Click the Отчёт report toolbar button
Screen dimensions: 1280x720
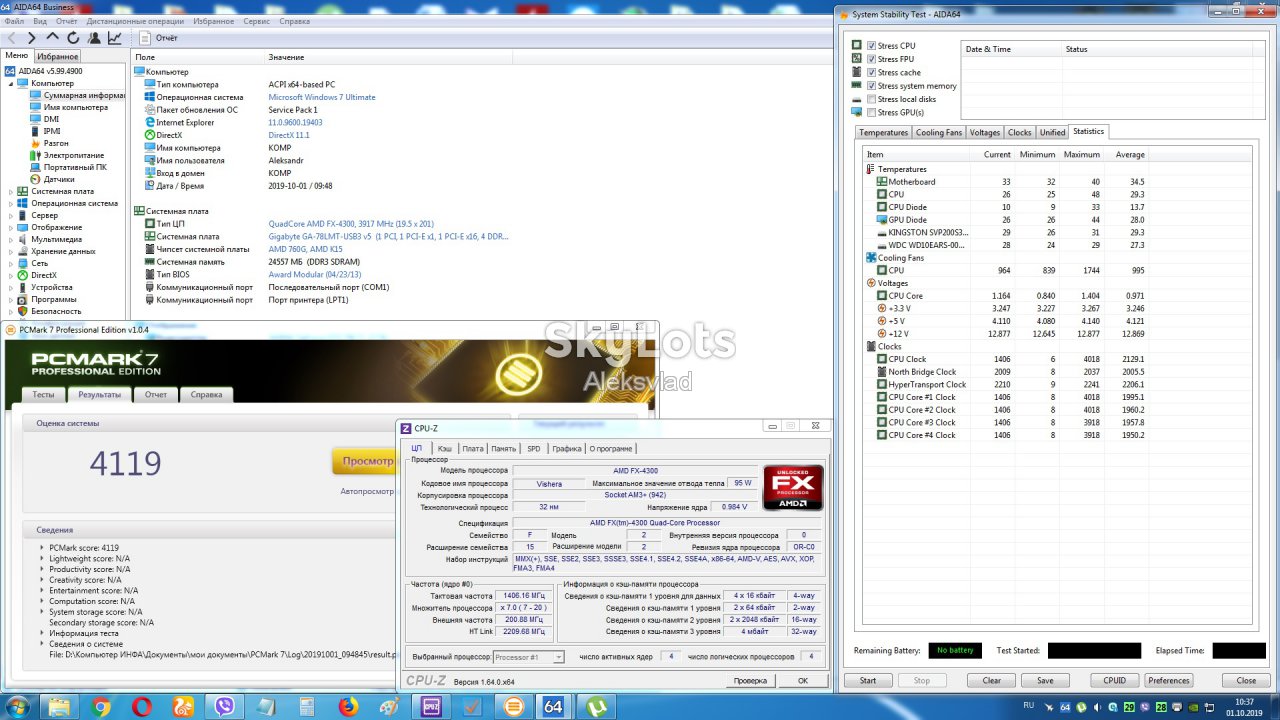pos(159,38)
